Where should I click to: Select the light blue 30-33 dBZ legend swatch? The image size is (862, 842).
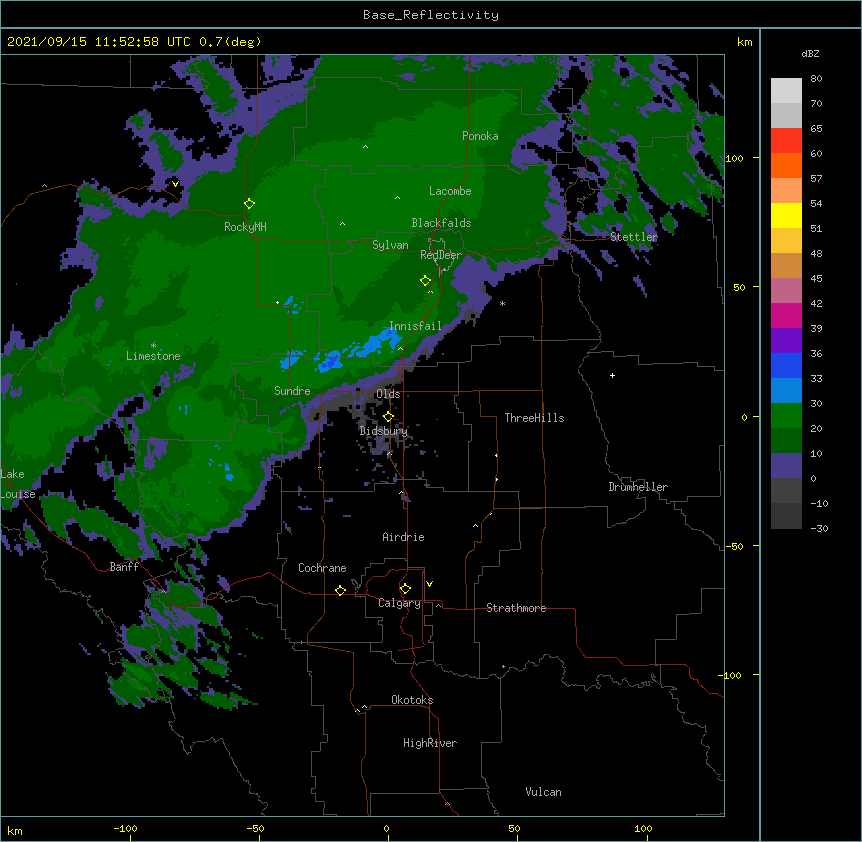coord(786,391)
